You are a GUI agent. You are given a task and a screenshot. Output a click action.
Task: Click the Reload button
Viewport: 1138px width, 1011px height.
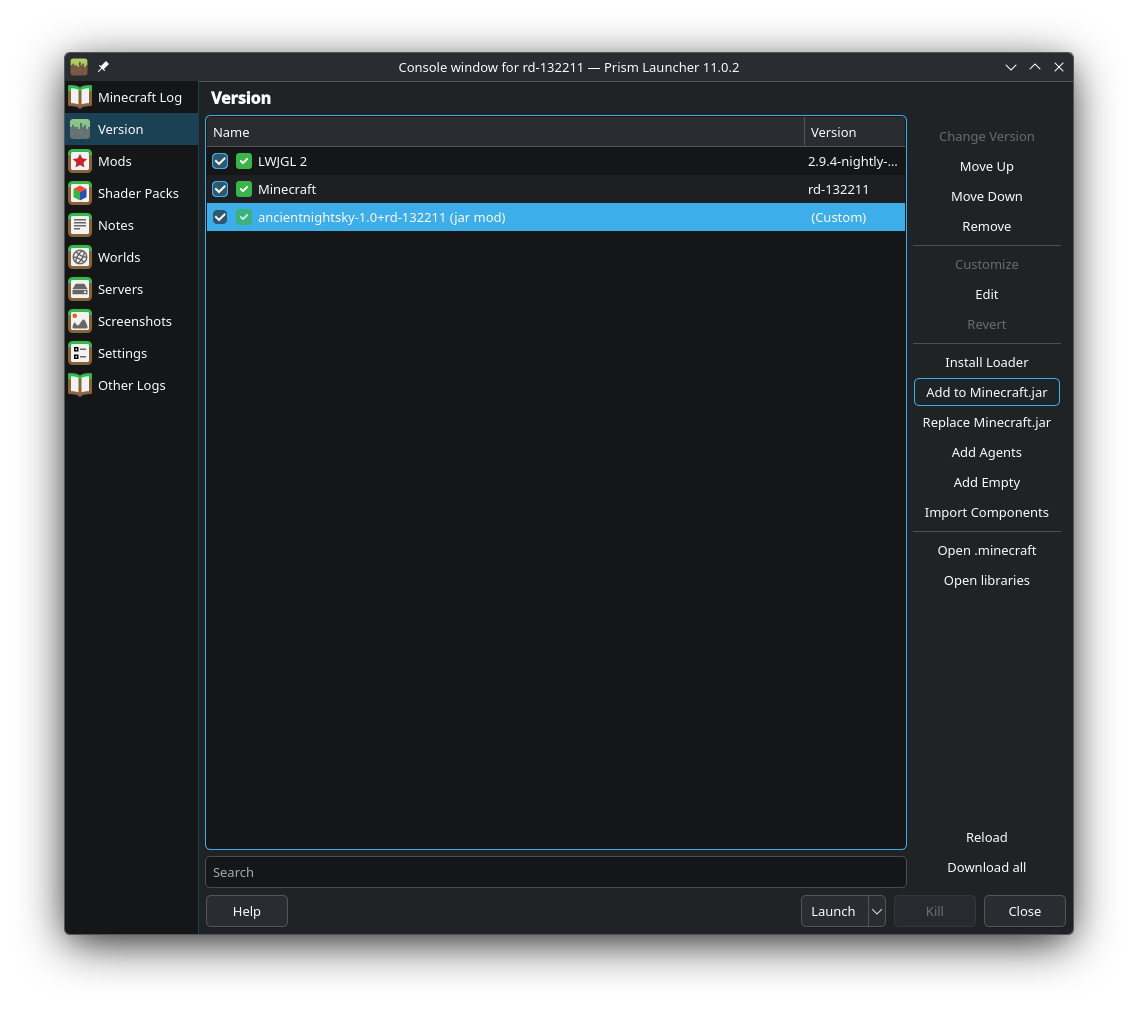pos(986,838)
